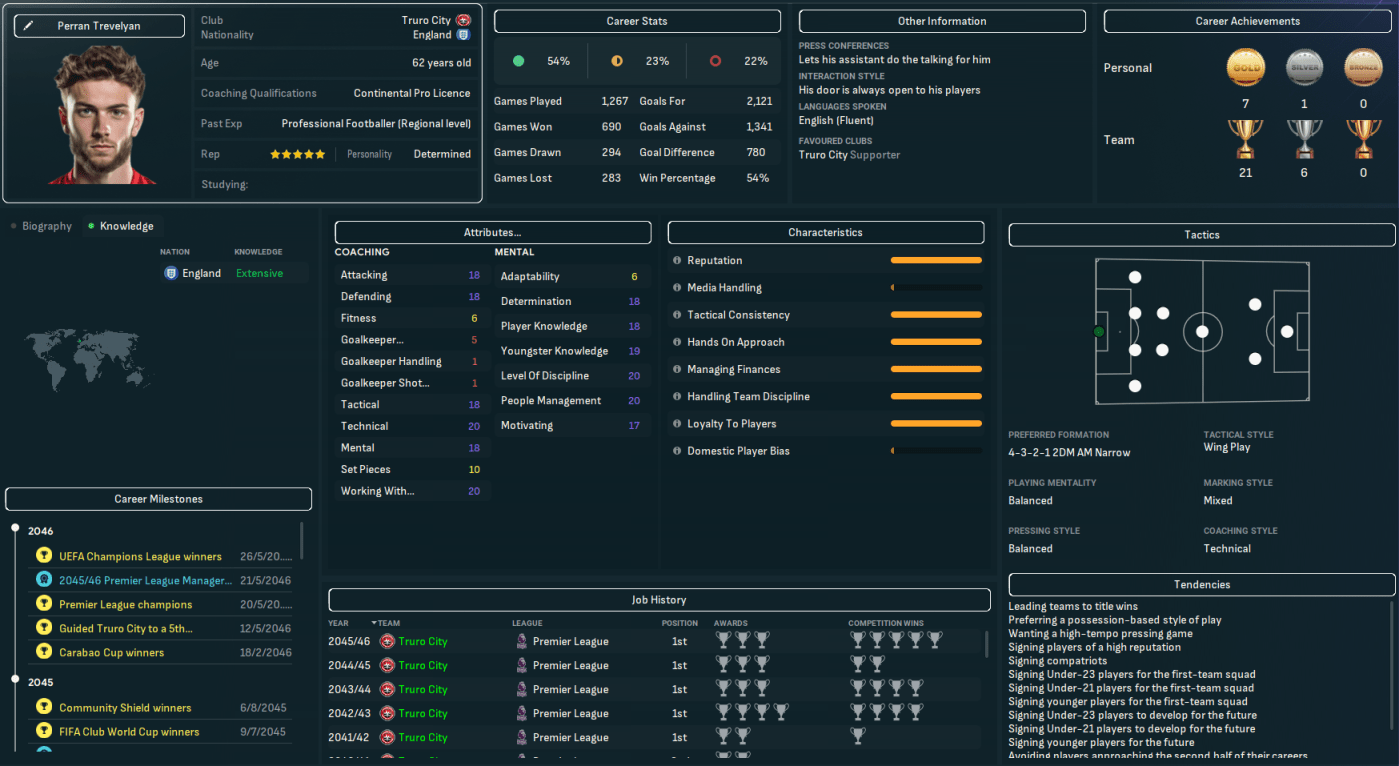1399x766 pixels.
Task: Open the Perran Trevelyan name selector
Action: [99, 26]
